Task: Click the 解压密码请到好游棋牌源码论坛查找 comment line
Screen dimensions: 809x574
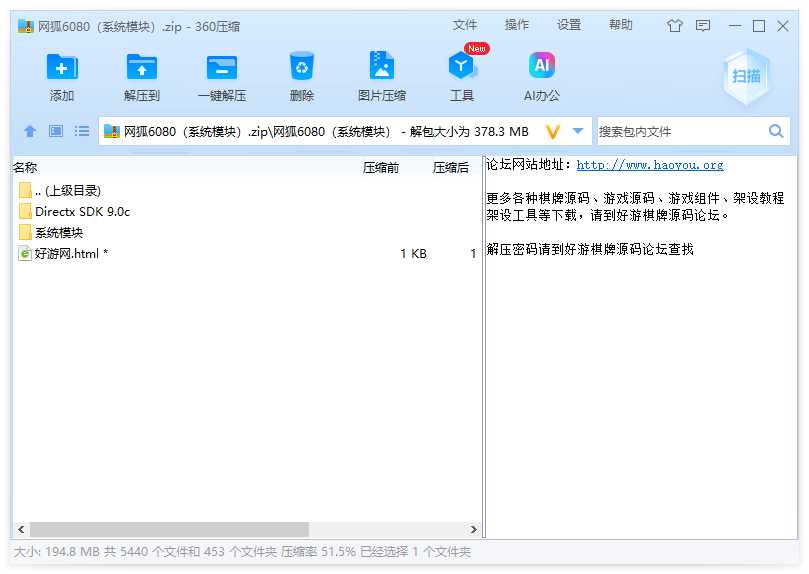Action: click(x=590, y=249)
